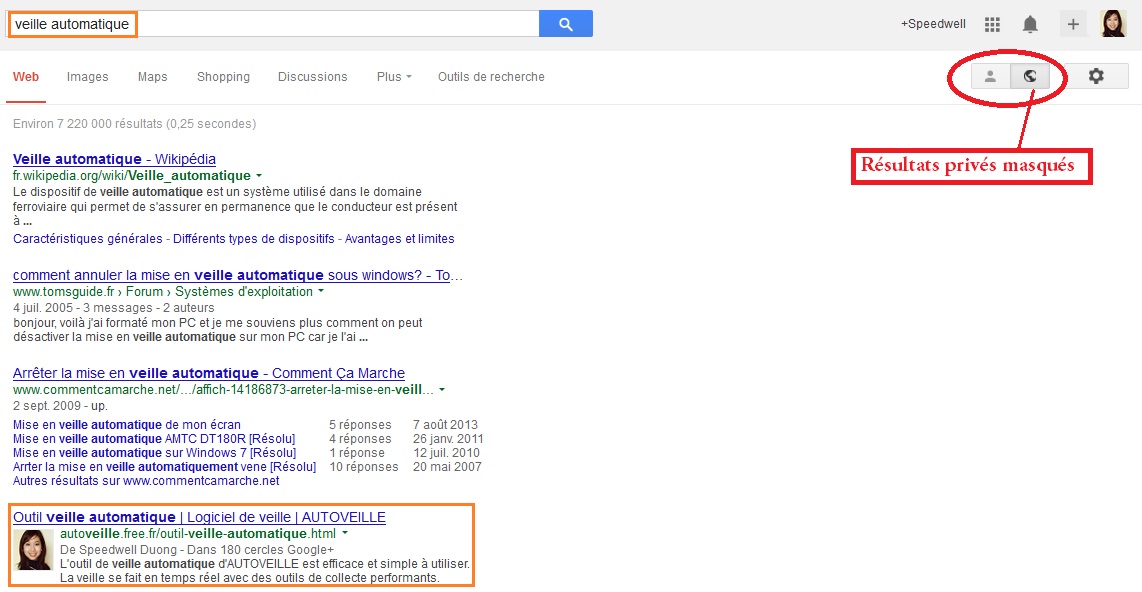Click the +Speedwell profile link
The height and width of the screenshot is (592, 1142).
(x=933, y=25)
